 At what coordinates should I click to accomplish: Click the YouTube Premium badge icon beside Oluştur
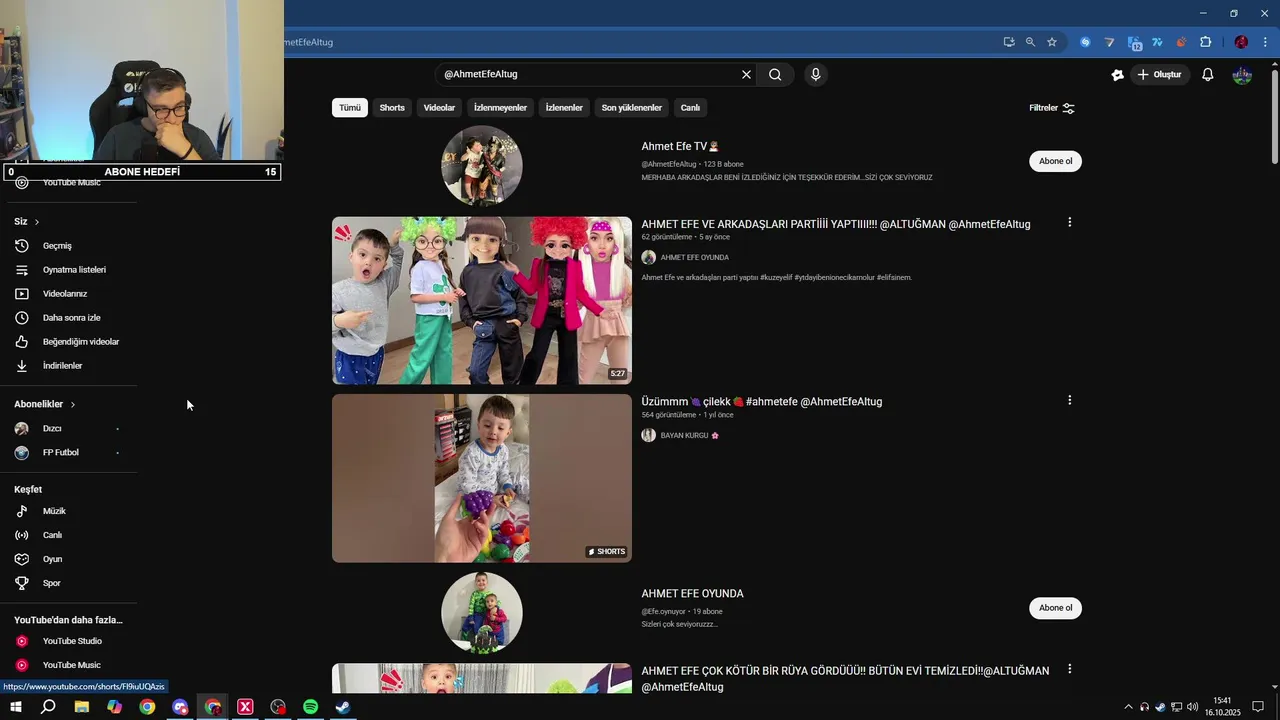pos(1118,75)
